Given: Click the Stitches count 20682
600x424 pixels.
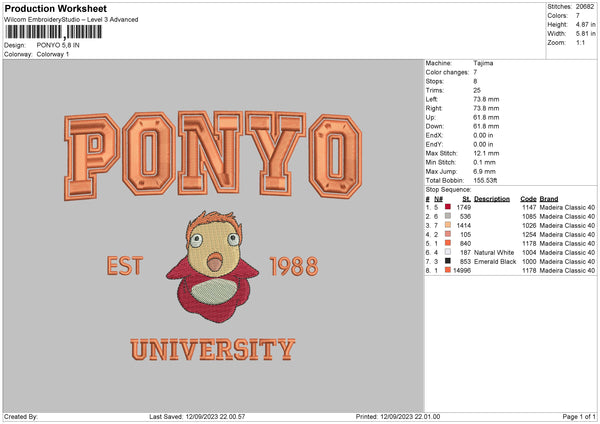Looking at the screenshot, I should click(x=585, y=5).
